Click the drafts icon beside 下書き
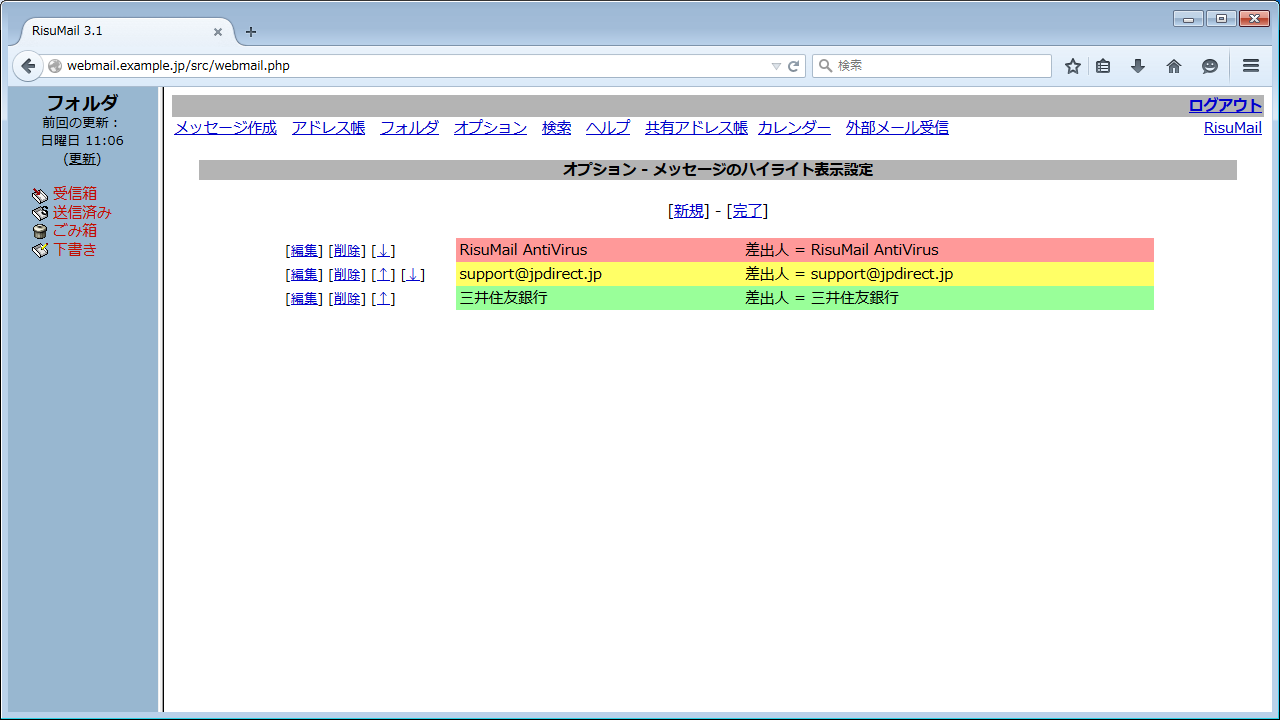 point(40,250)
